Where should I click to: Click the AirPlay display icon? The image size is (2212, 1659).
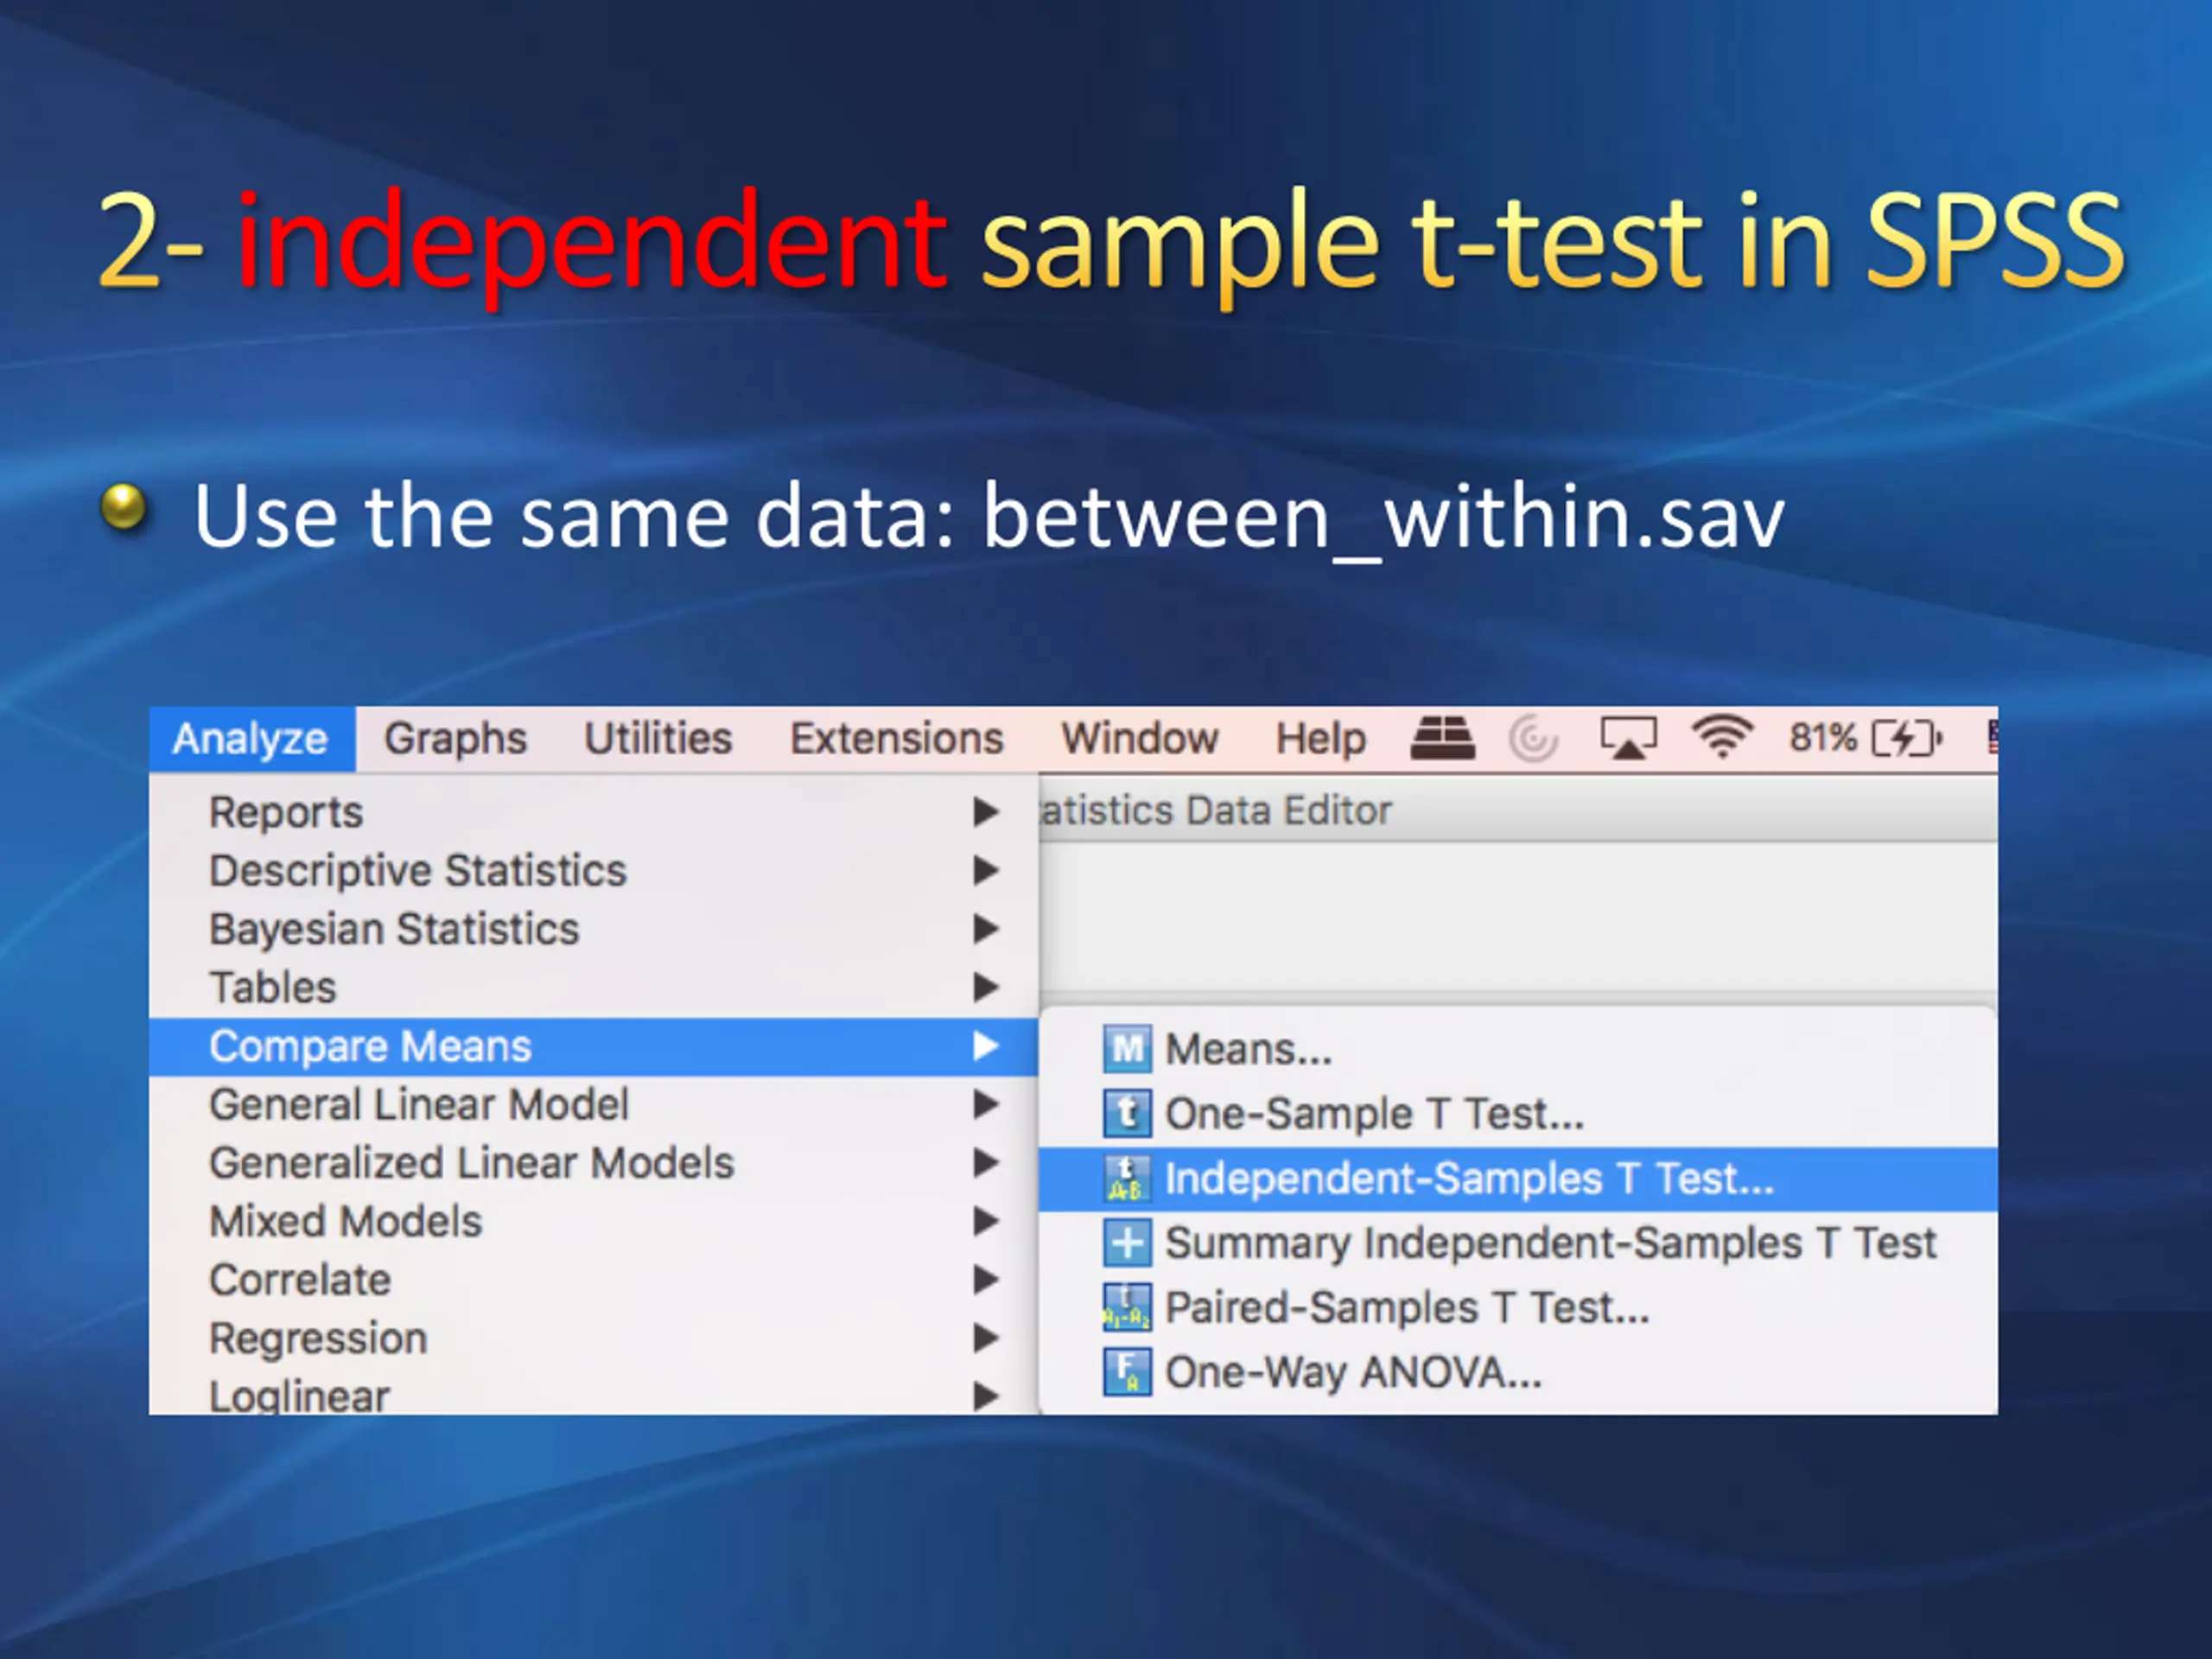tap(1628, 738)
